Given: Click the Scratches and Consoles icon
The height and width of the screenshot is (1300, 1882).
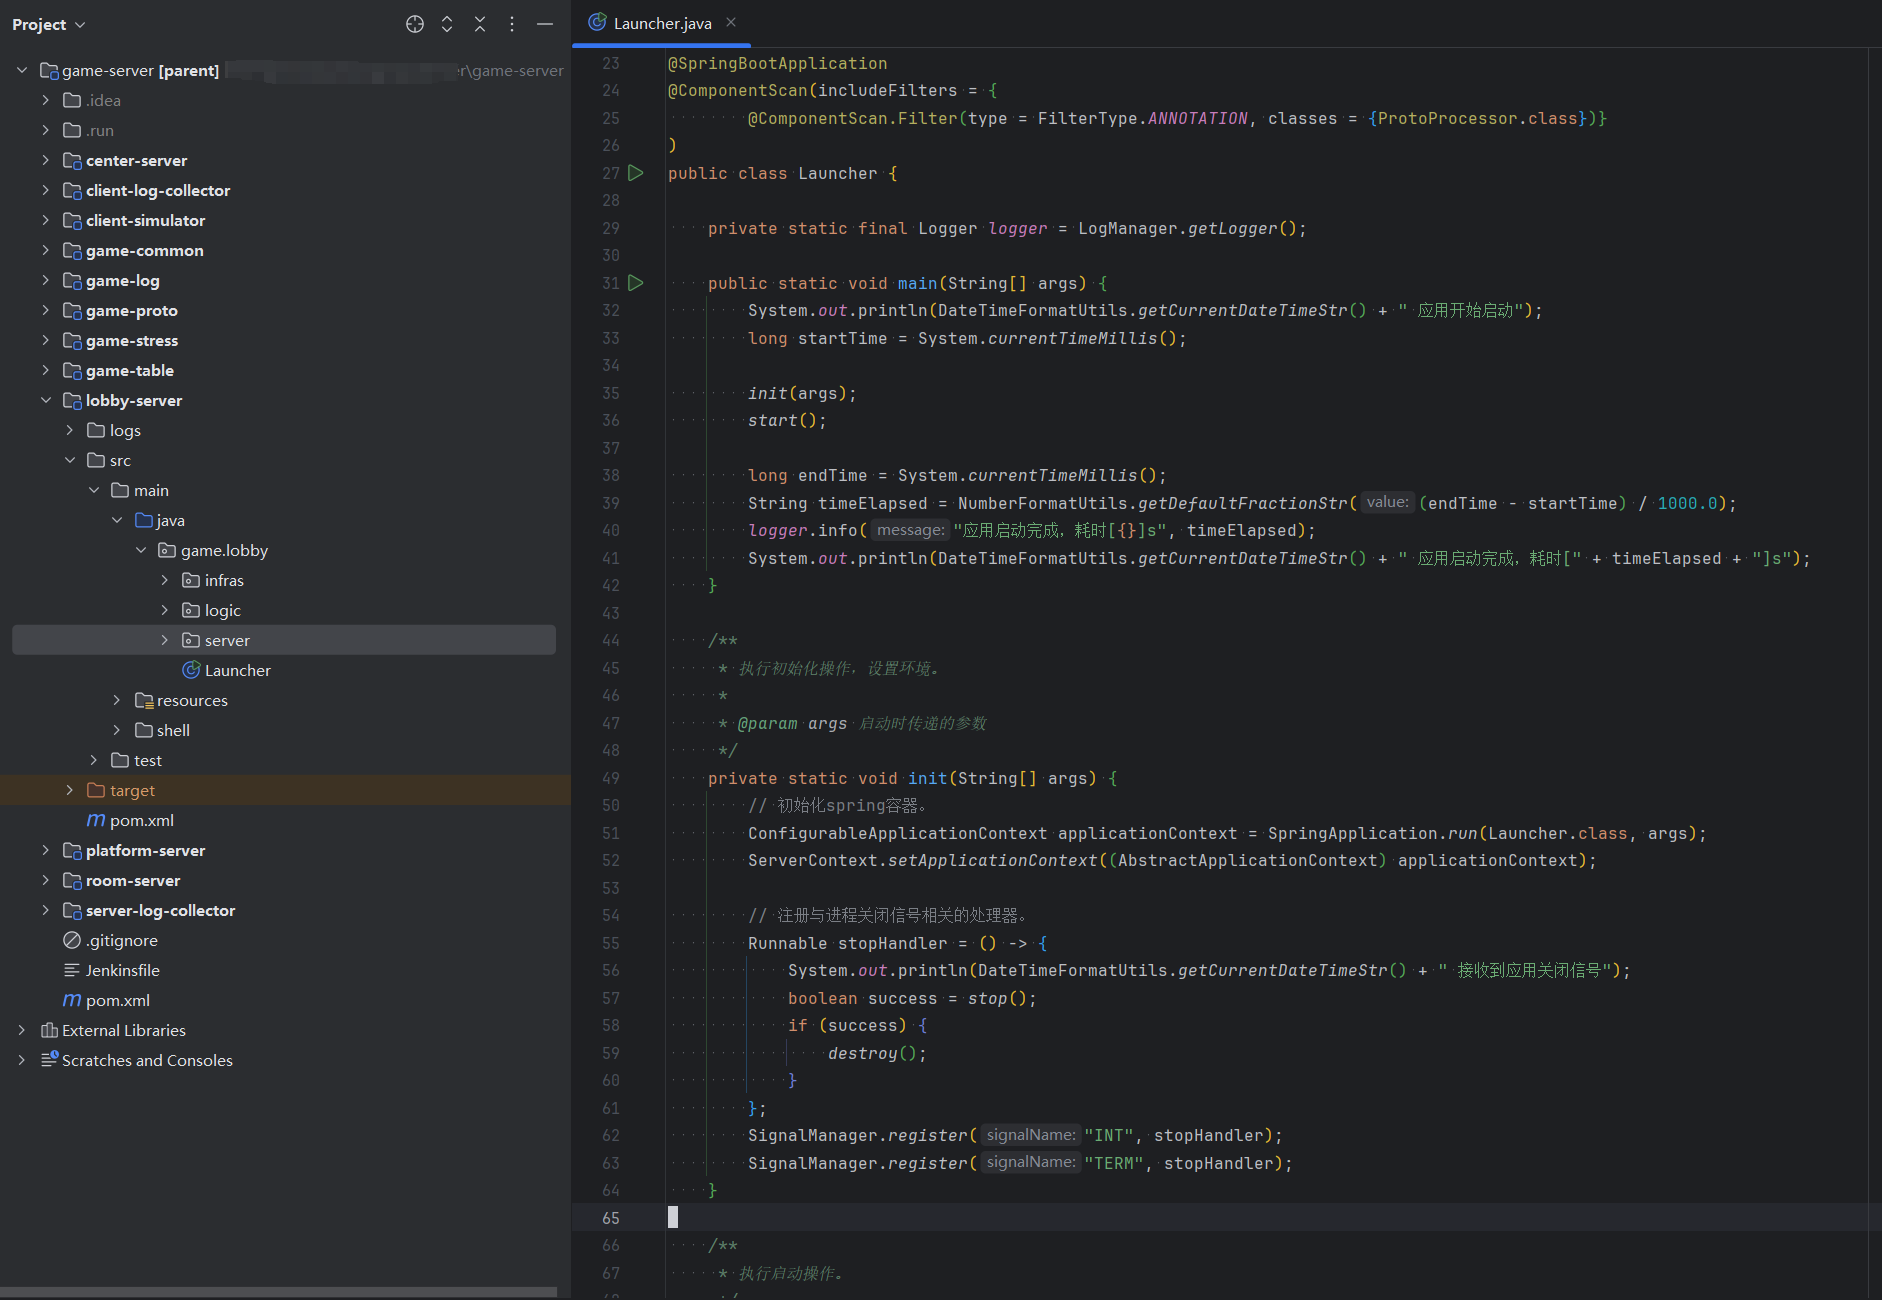Looking at the screenshot, I should 49,1060.
